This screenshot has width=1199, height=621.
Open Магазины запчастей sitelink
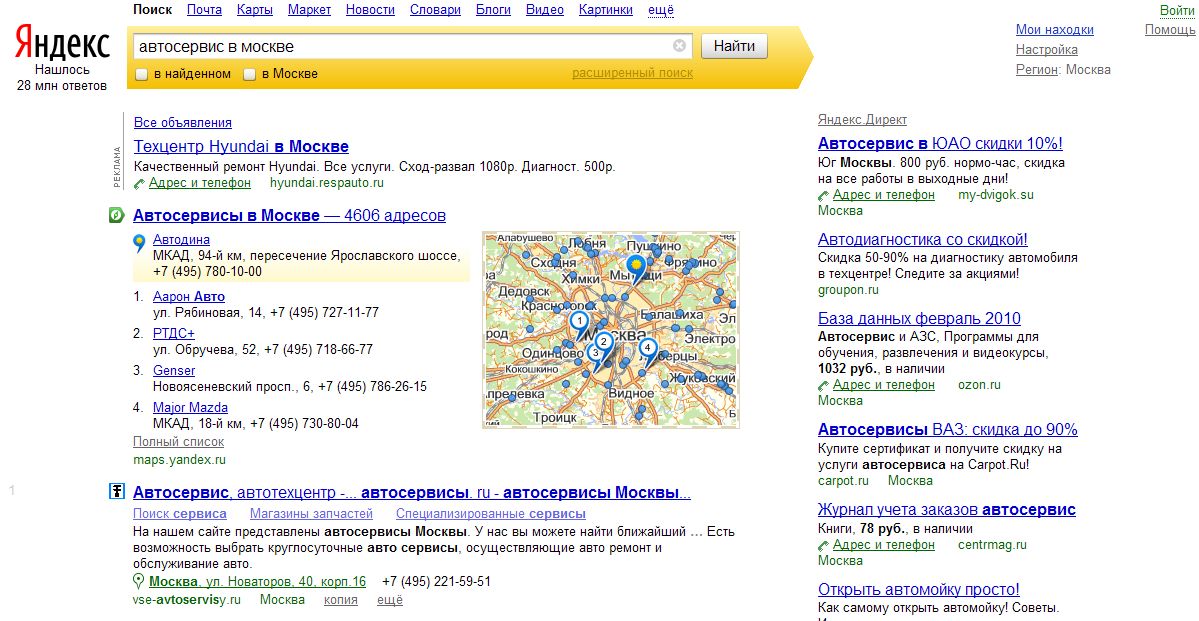[311, 513]
